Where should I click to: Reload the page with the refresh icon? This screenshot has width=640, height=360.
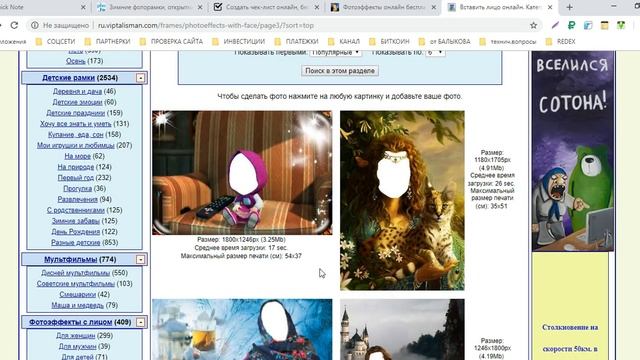(x=14, y=25)
